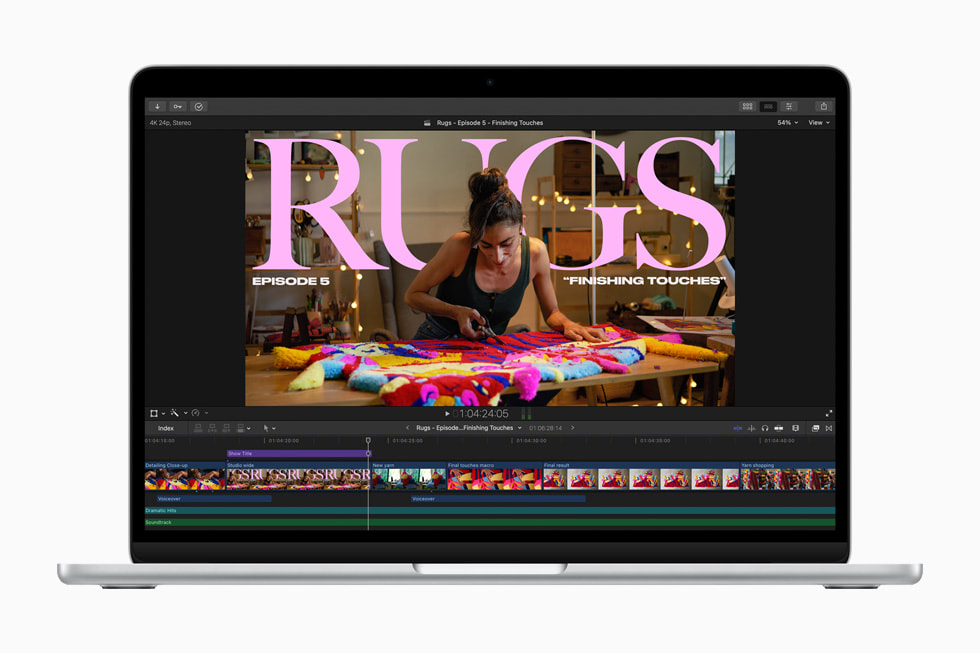Screen dimensions: 980x653
Task: Open the Clip Appearance icon on the timeline
Action: point(795,428)
